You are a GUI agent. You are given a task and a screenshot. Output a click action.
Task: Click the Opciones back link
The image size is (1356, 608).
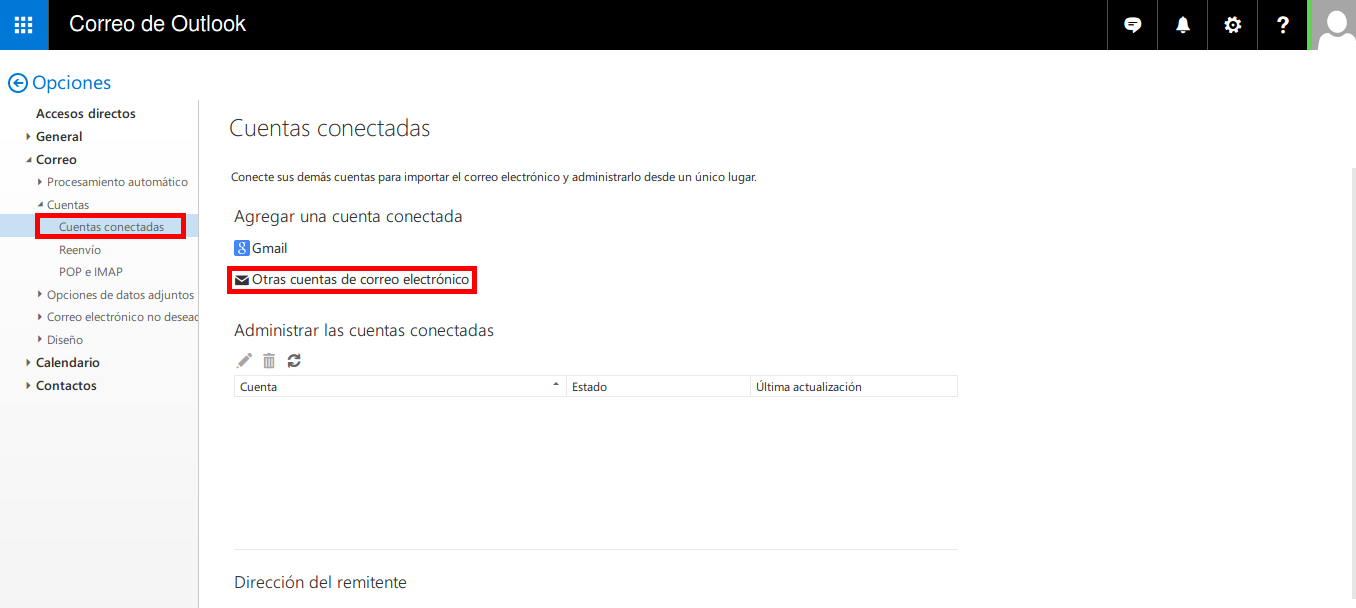coord(72,83)
